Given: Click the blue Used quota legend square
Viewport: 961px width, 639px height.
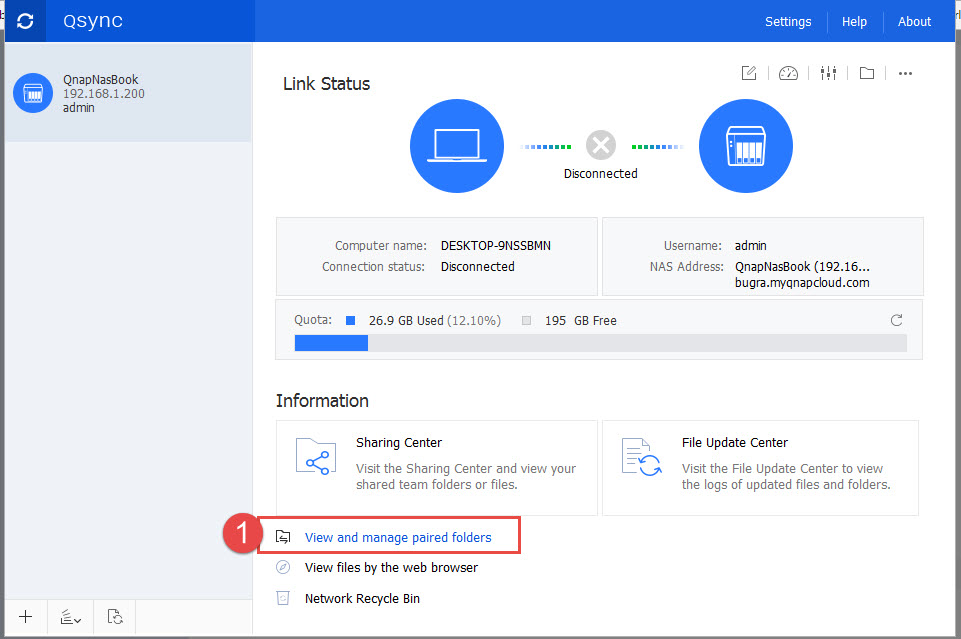Looking at the screenshot, I should point(351,320).
